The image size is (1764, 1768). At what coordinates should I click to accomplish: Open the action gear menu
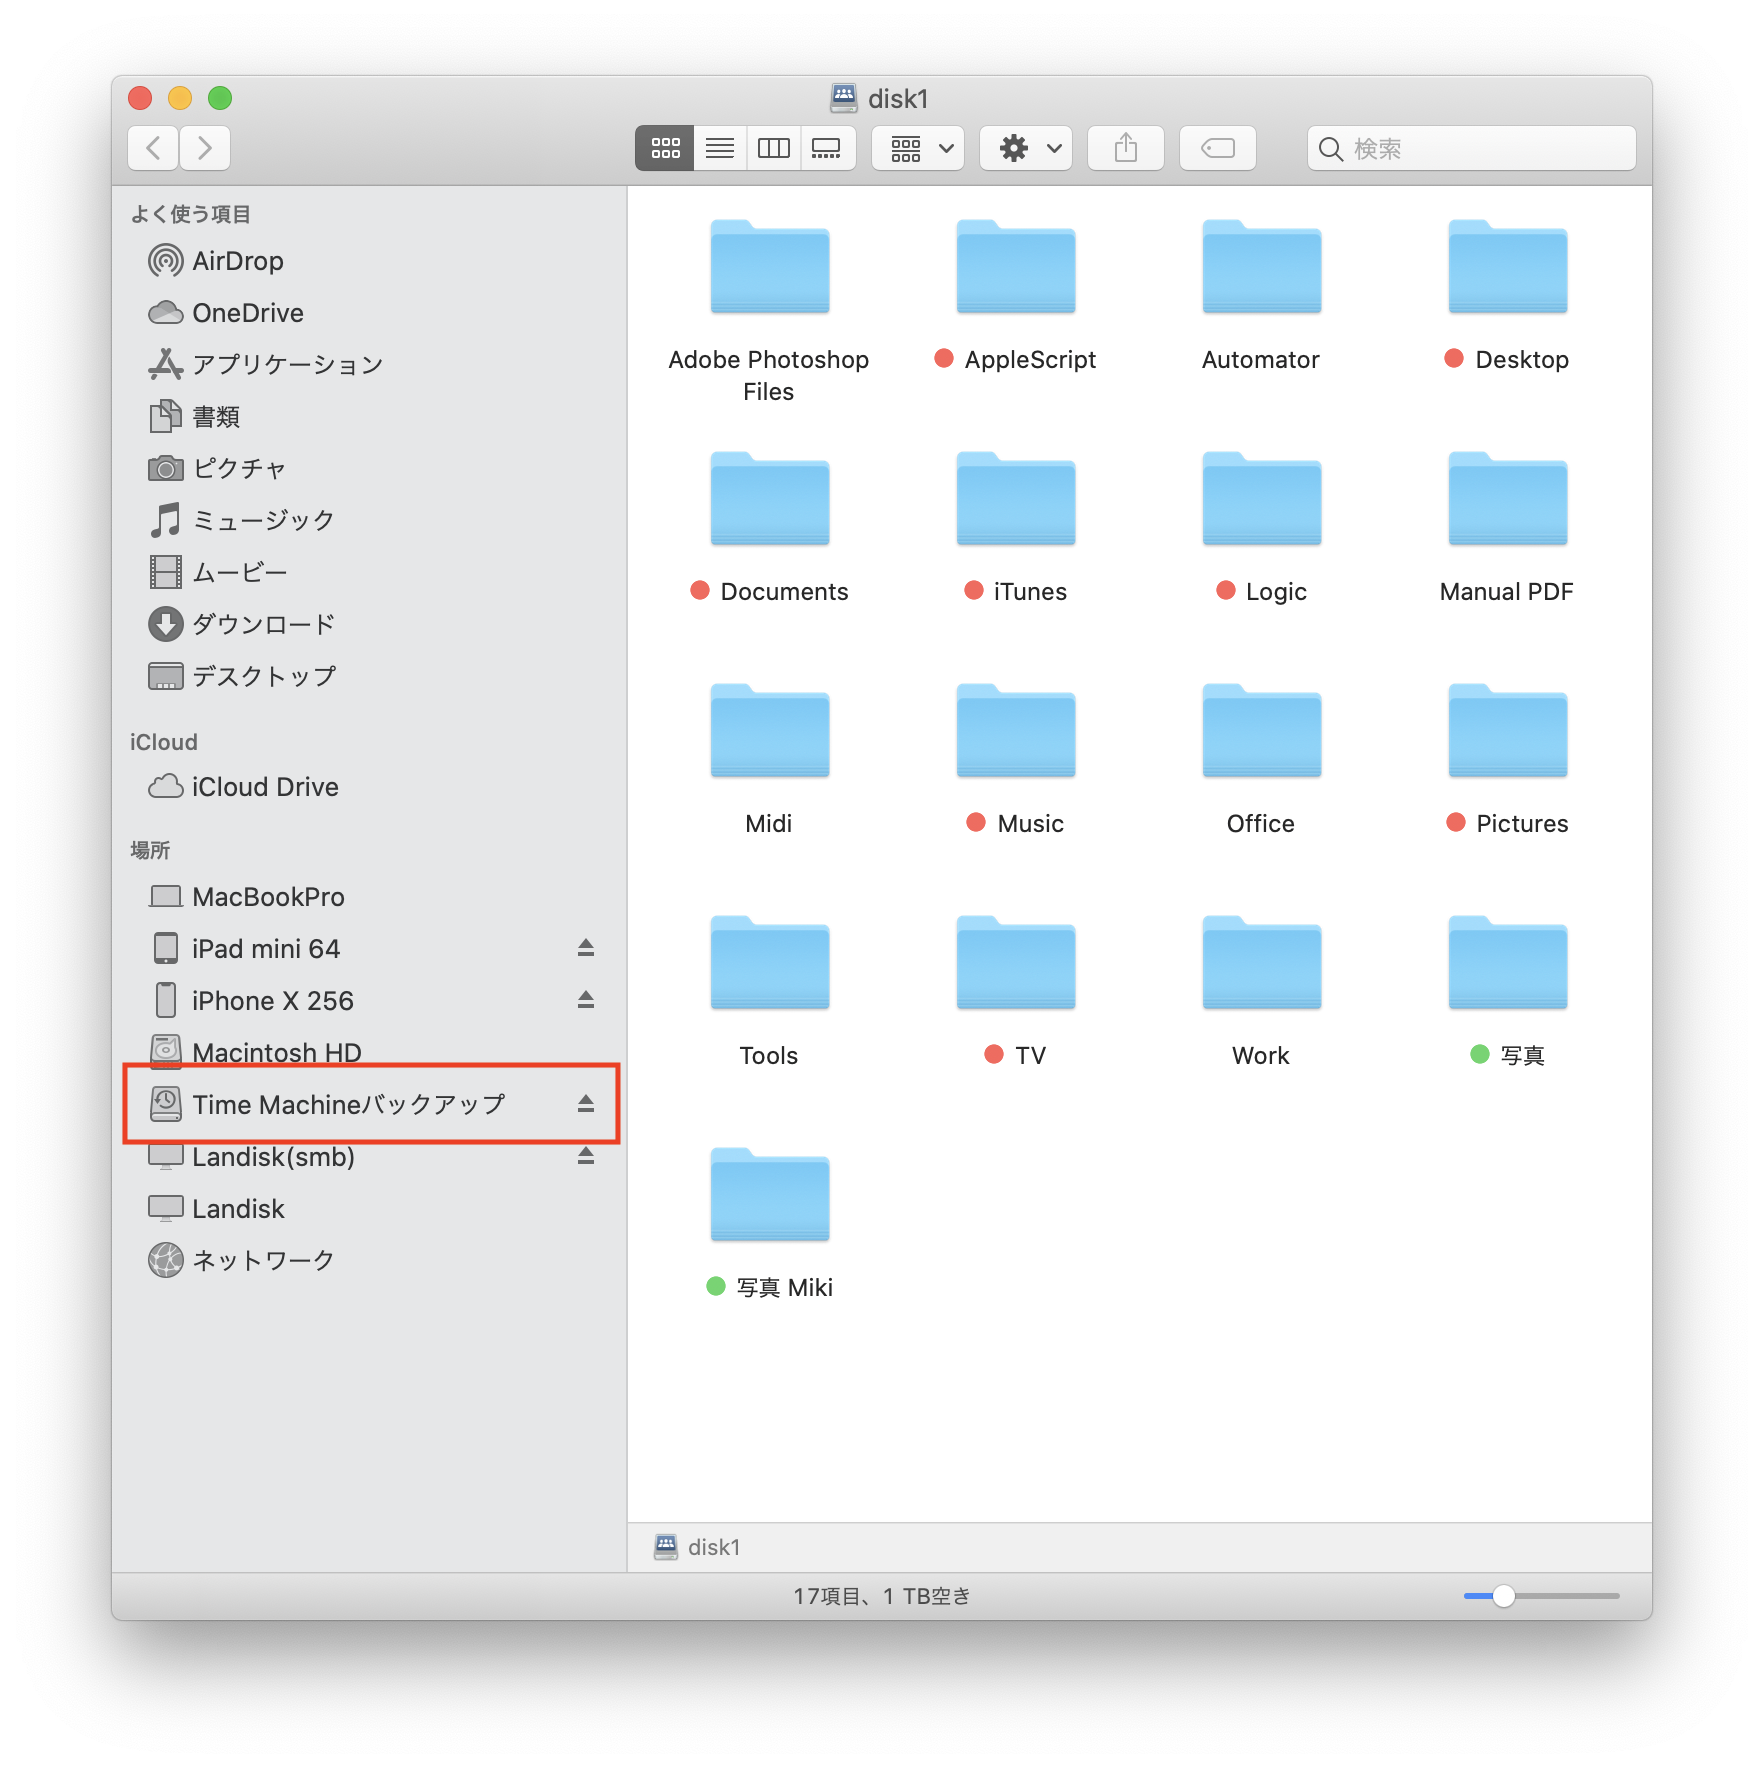(1026, 148)
